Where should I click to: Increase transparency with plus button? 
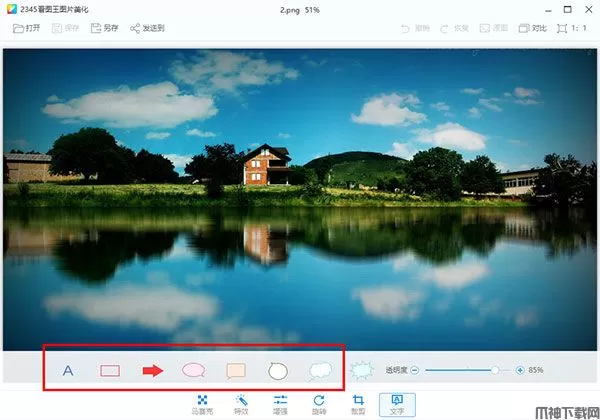pos(520,370)
